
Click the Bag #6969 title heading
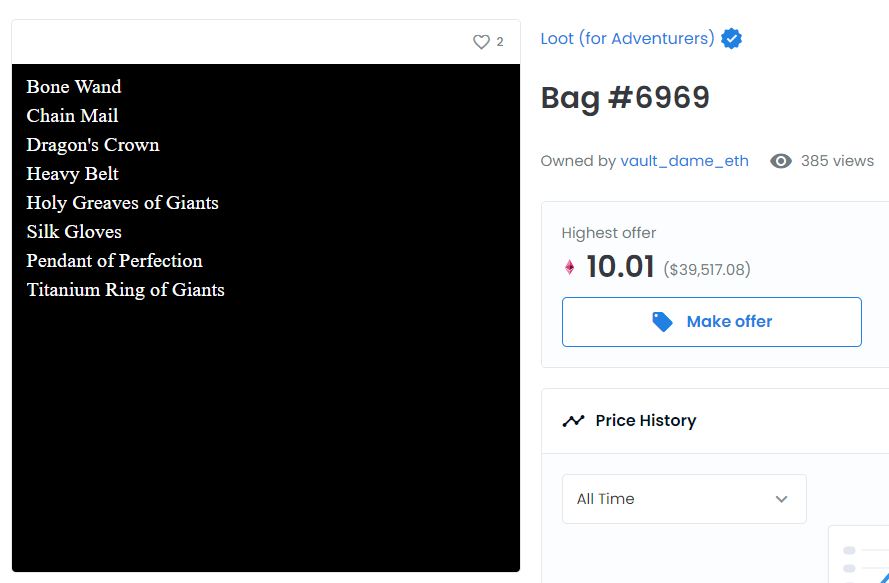(625, 98)
